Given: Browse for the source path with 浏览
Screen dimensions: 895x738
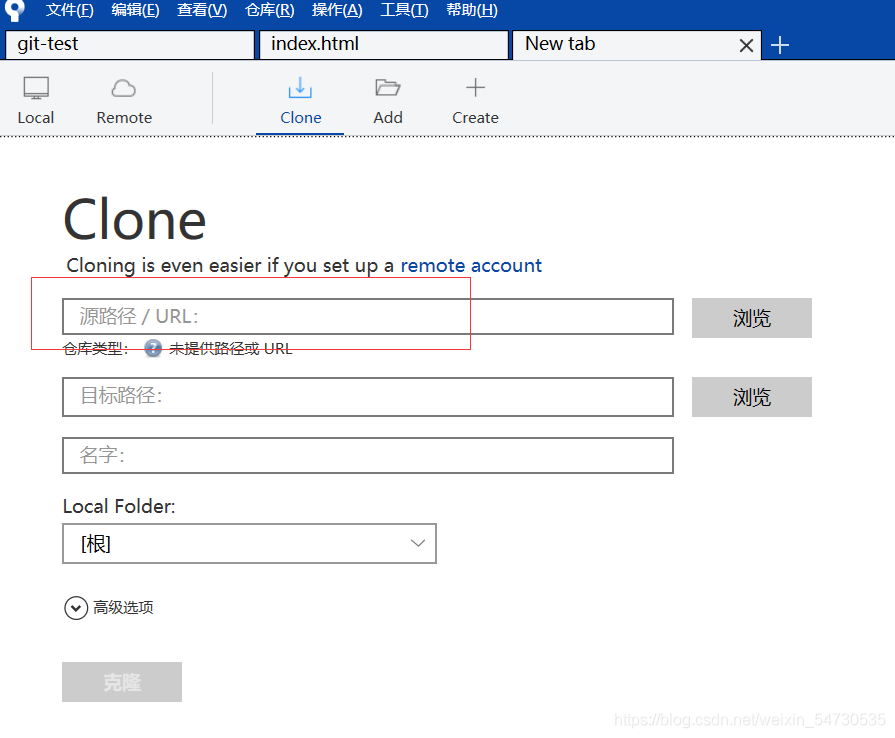Looking at the screenshot, I should [752, 318].
